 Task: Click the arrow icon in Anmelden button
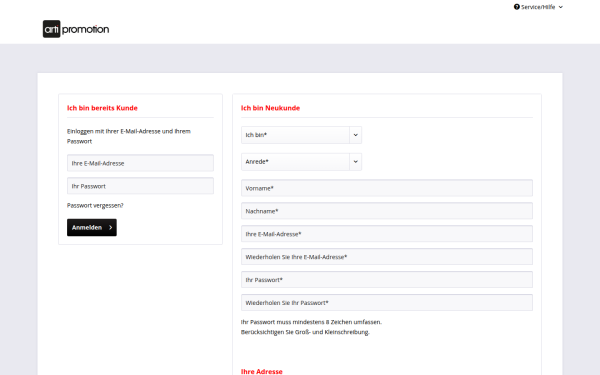tap(111, 227)
